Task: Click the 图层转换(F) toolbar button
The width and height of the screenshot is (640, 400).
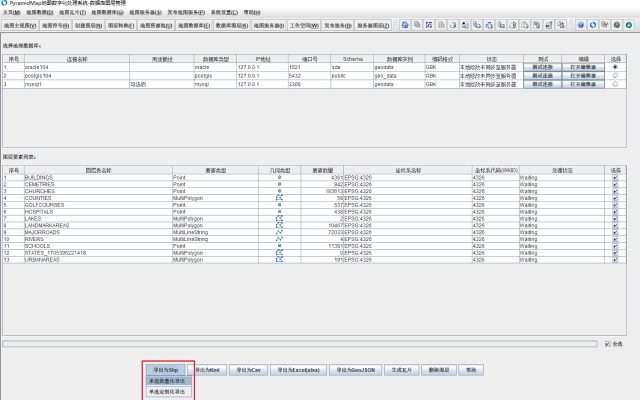Action: point(121,25)
